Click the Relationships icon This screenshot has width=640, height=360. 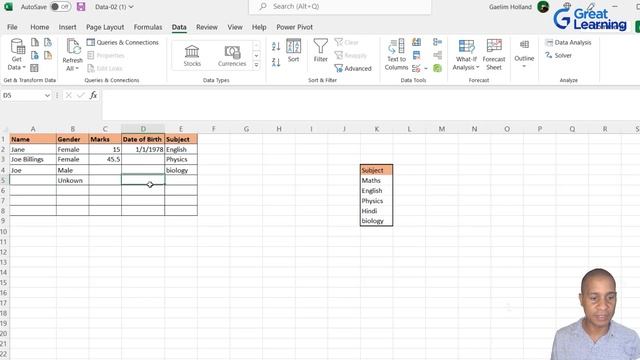coord(438,55)
